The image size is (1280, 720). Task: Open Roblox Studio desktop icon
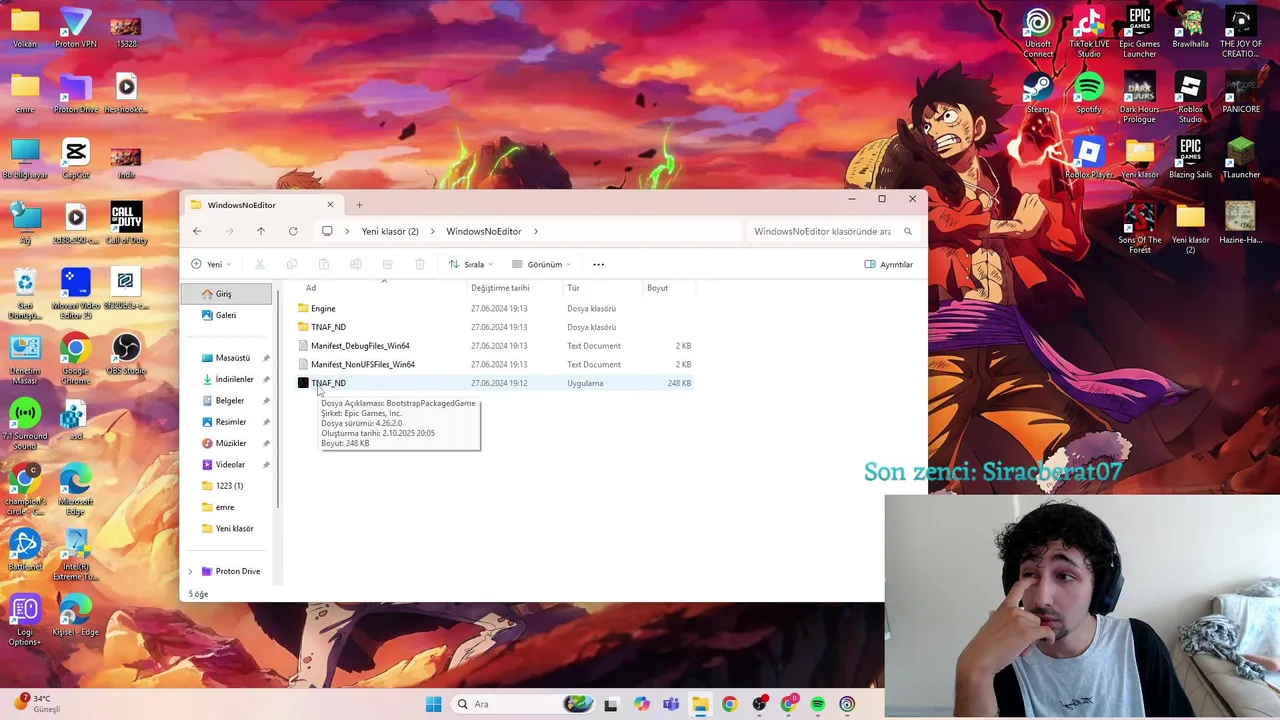(x=1190, y=98)
